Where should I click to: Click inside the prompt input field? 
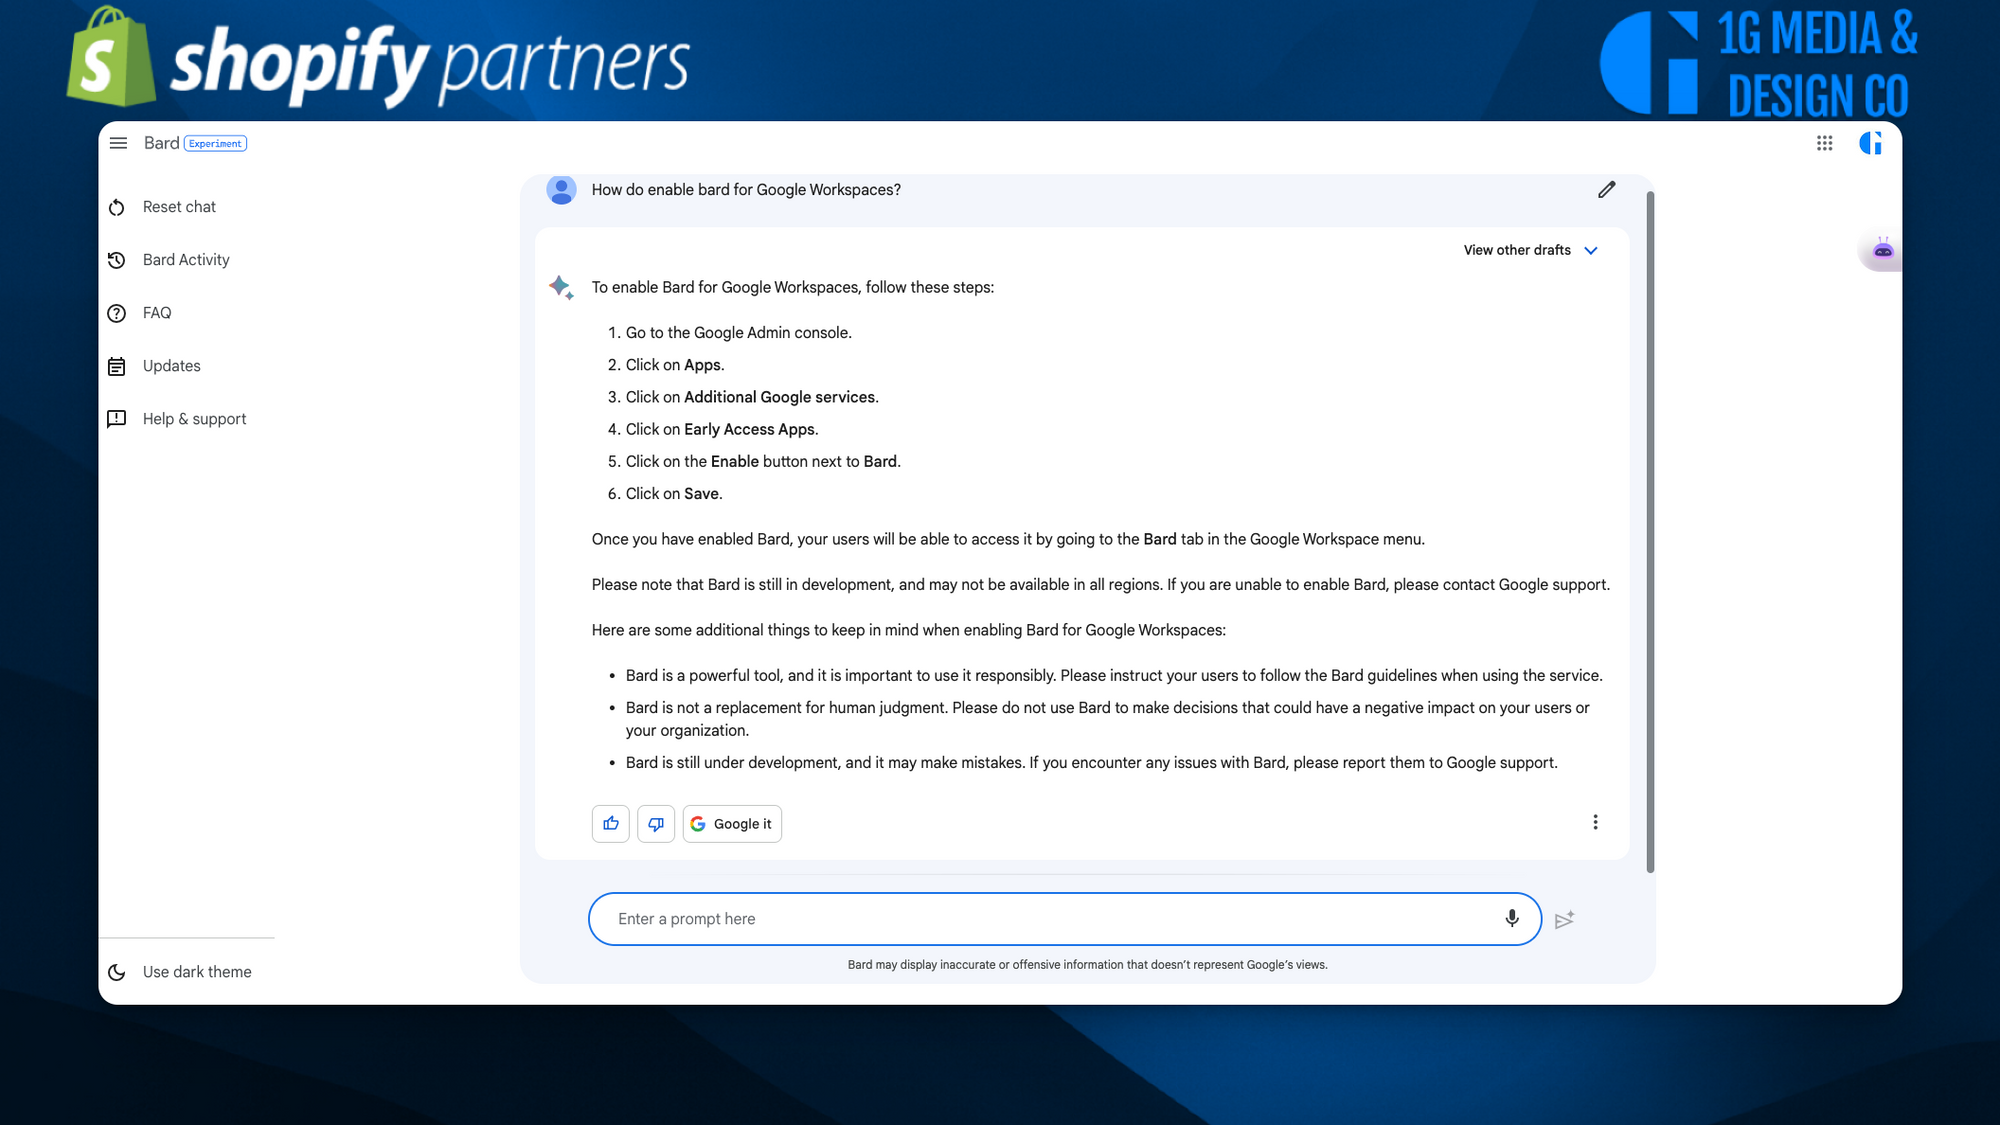1065,918
